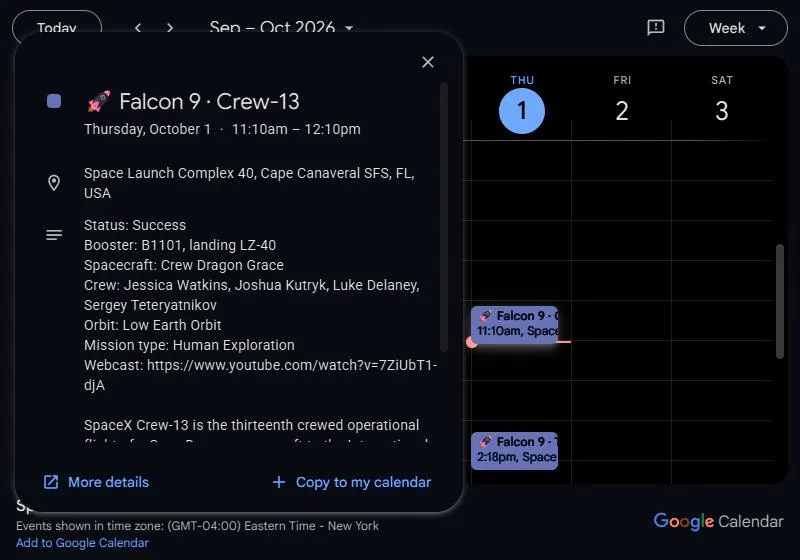Click Space Launch Complex 40 location text

tap(249, 183)
